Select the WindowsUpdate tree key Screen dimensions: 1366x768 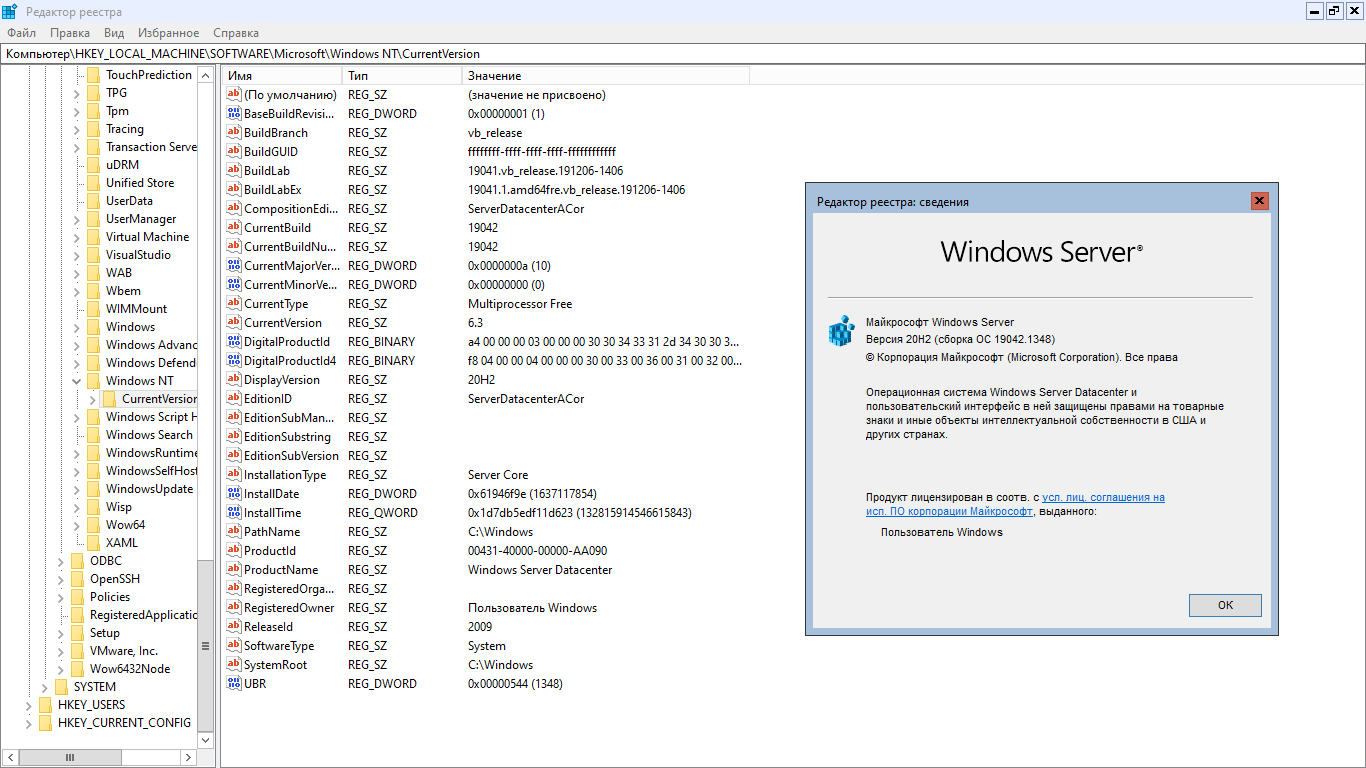click(x=149, y=489)
